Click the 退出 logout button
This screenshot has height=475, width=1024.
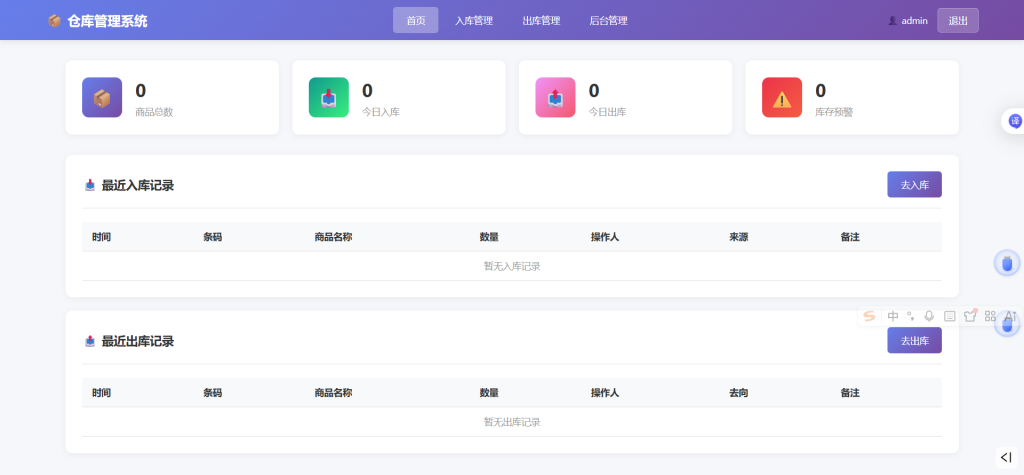point(957,20)
